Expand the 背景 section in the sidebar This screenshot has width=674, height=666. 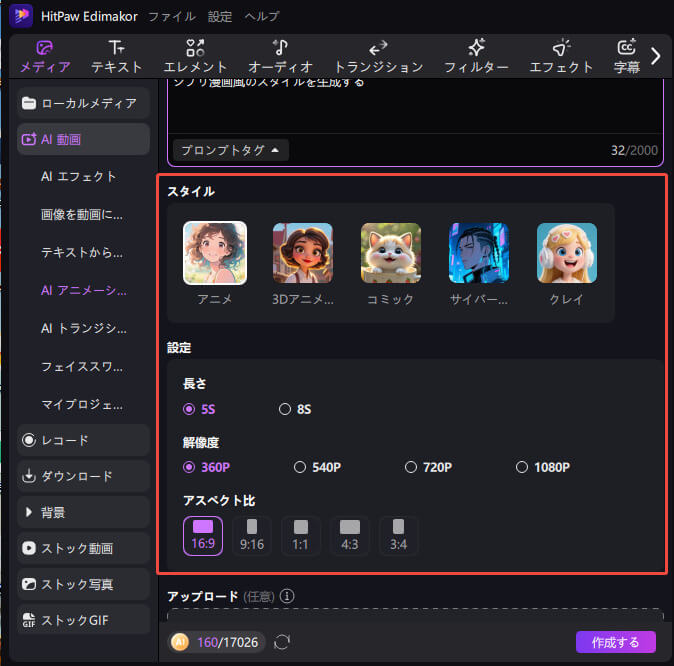83,512
